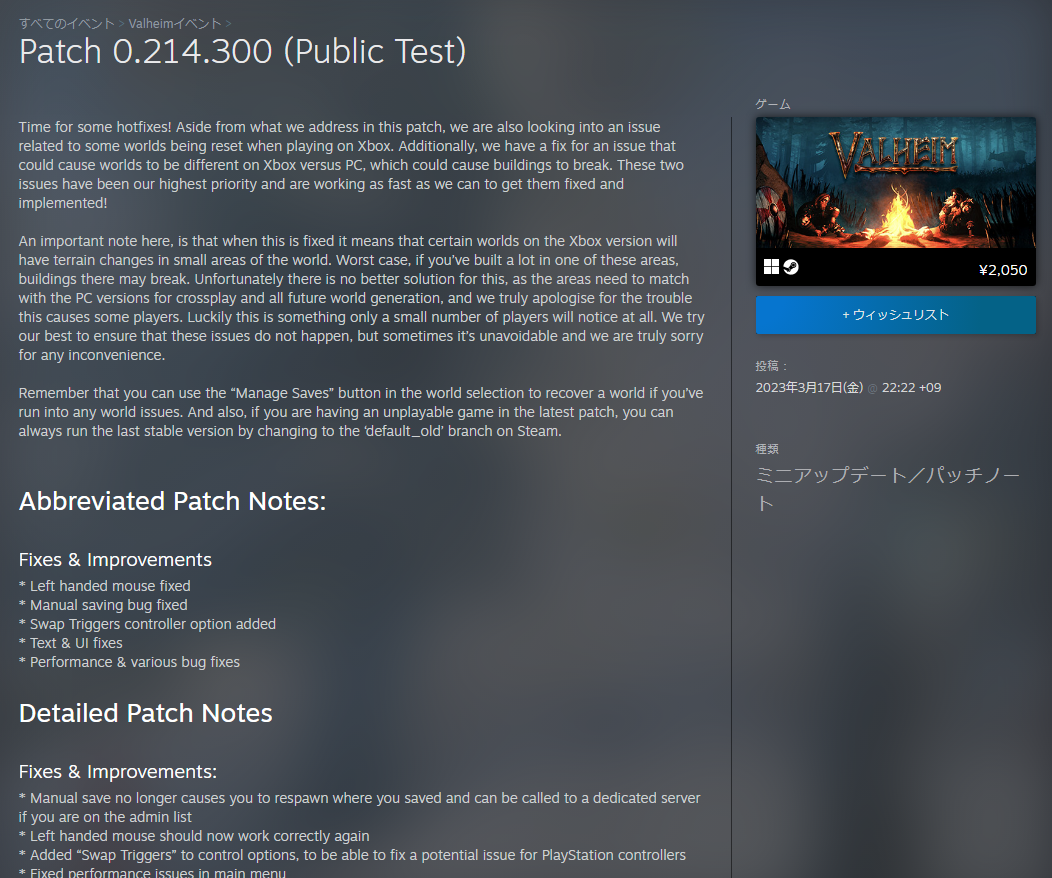This screenshot has width=1052, height=878.
Task: Click the @ symbol between date and time
Action: pyautogui.click(x=872, y=389)
